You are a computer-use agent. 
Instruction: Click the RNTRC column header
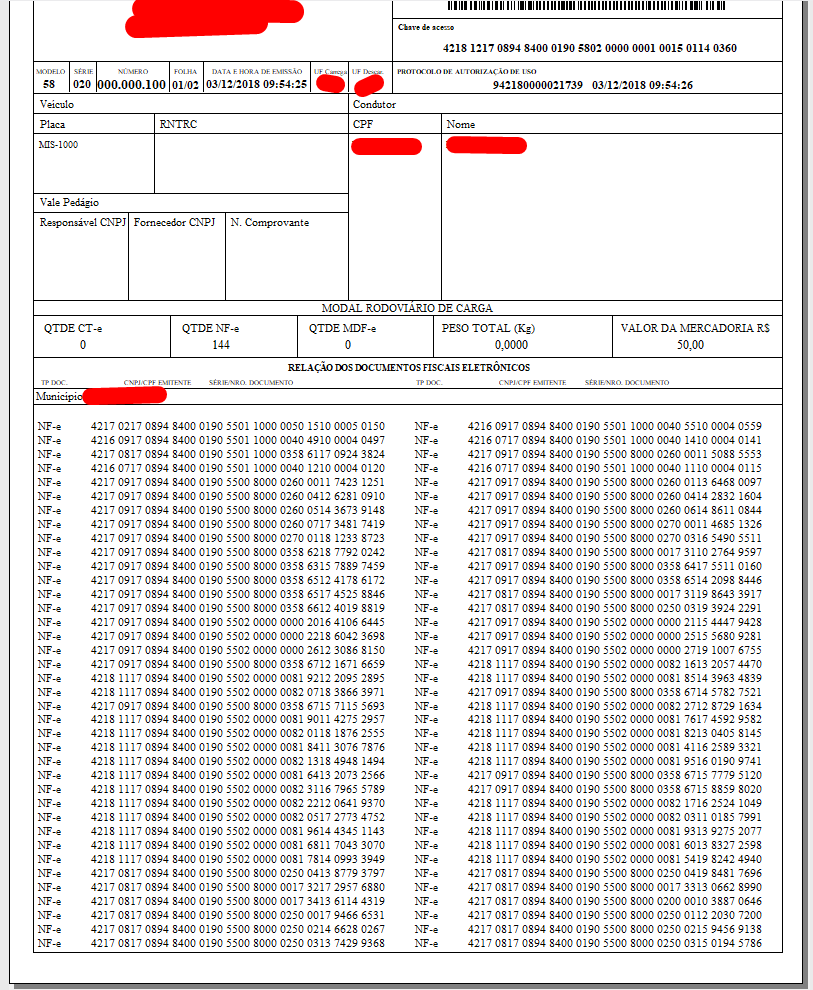(x=178, y=124)
